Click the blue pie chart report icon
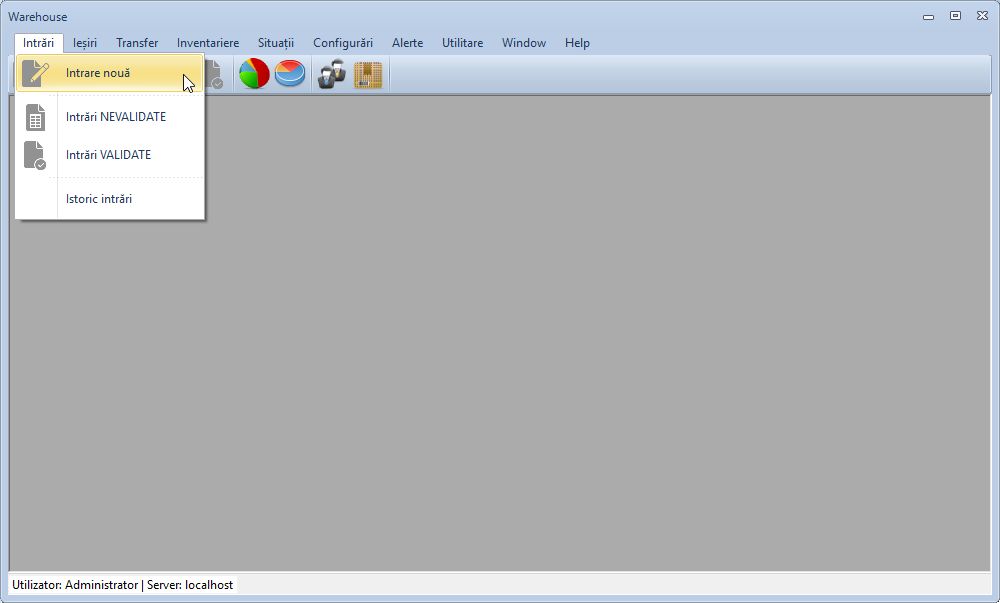The height and width of the screenshot is (603, 1000). [x=289, y=73]
